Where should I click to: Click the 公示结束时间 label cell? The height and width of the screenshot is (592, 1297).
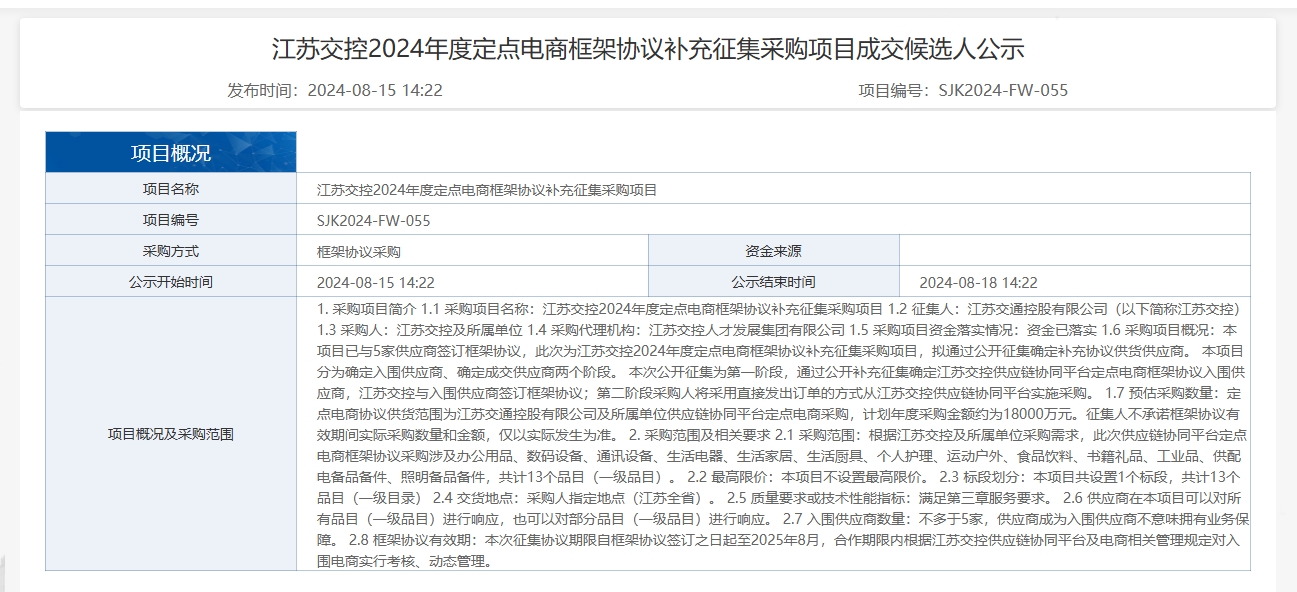[x=773, y=282]
